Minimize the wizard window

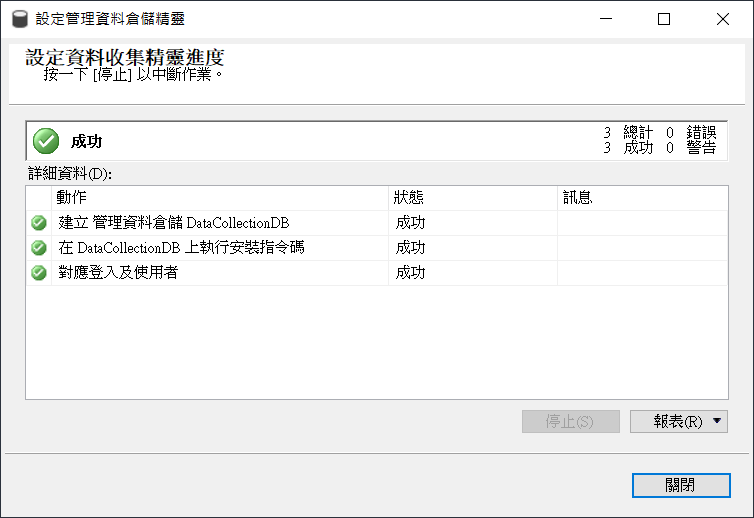(618, 19)
